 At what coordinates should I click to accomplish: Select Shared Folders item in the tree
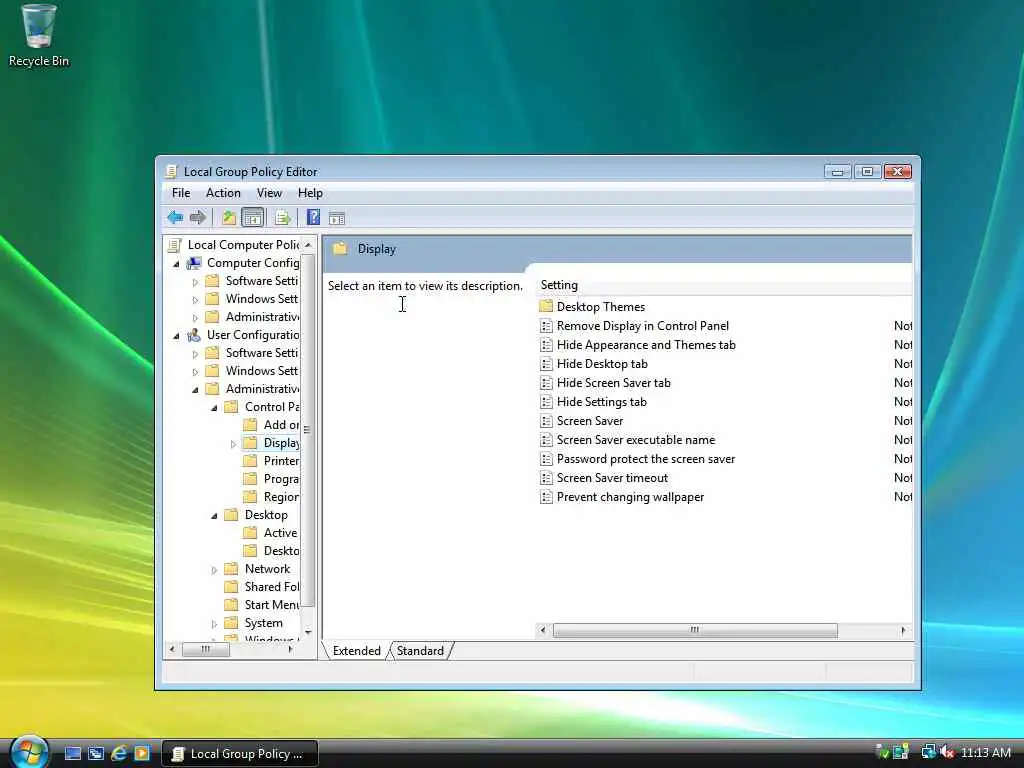click(271, 587)
